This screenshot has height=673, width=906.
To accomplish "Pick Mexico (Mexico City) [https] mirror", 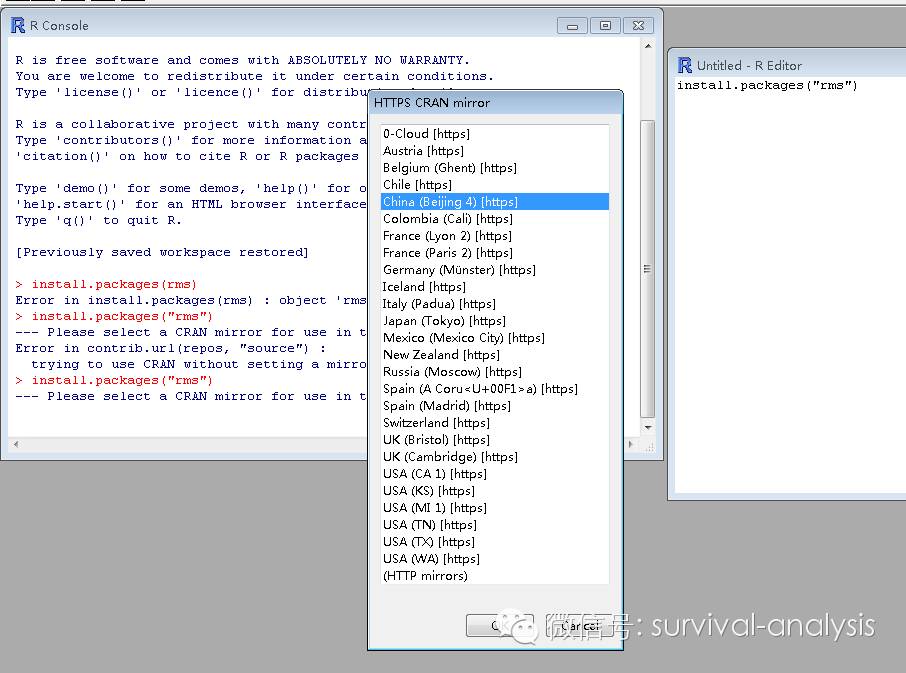I will point(495,338).
